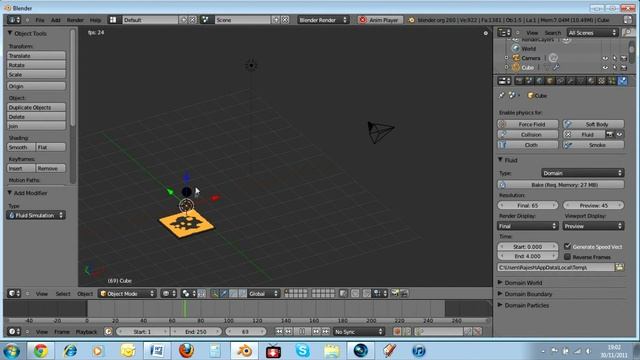Viewport: 640px width, 360px height.
Task: Open the World properties tab icon
Action: (x=540, y=81)
